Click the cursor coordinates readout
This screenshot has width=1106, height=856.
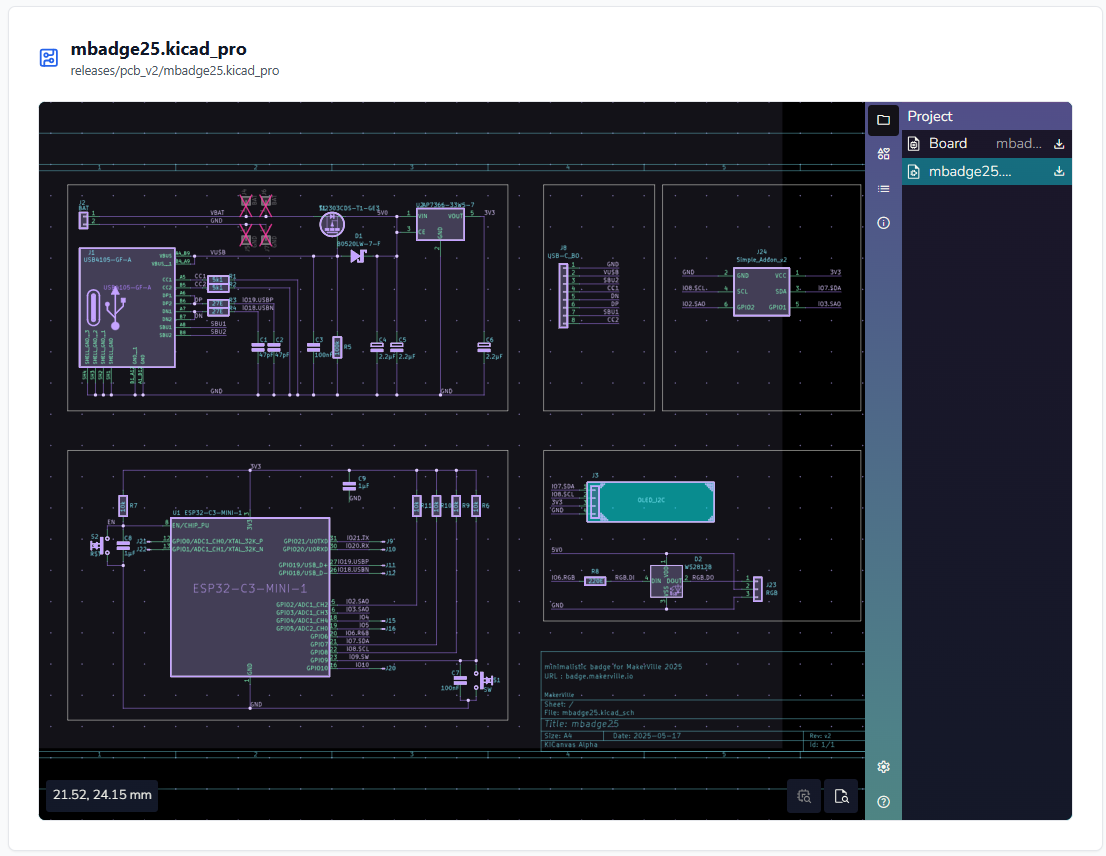(102, 795)
